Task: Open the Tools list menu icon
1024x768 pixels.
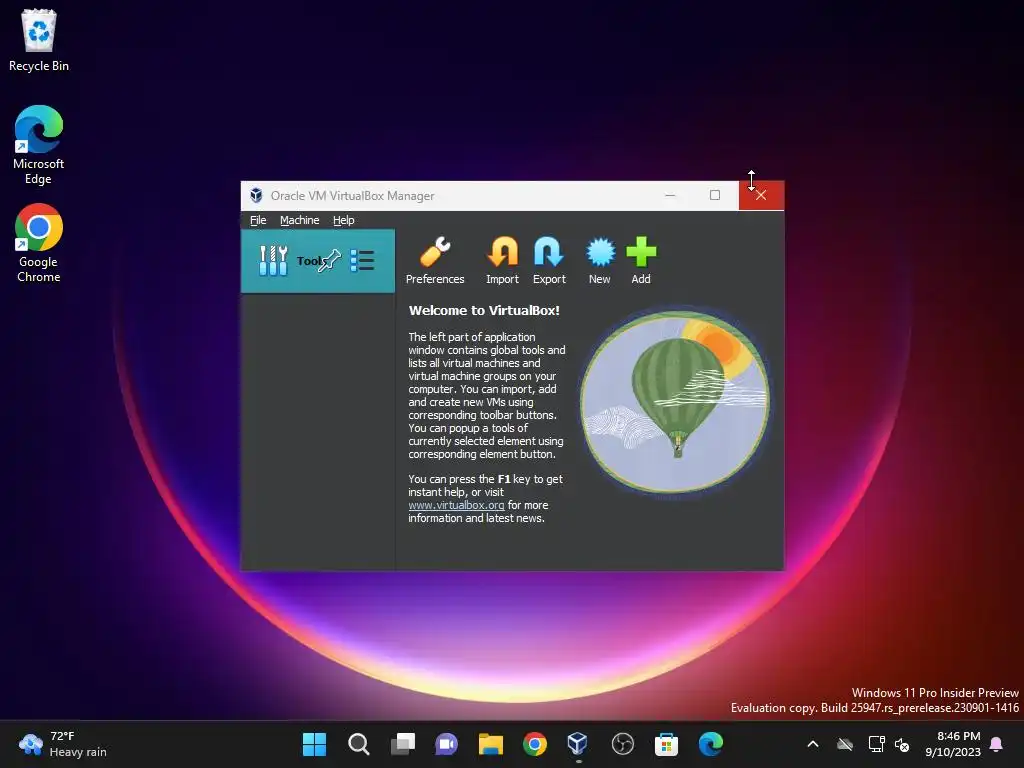Action: coord(362,261)
